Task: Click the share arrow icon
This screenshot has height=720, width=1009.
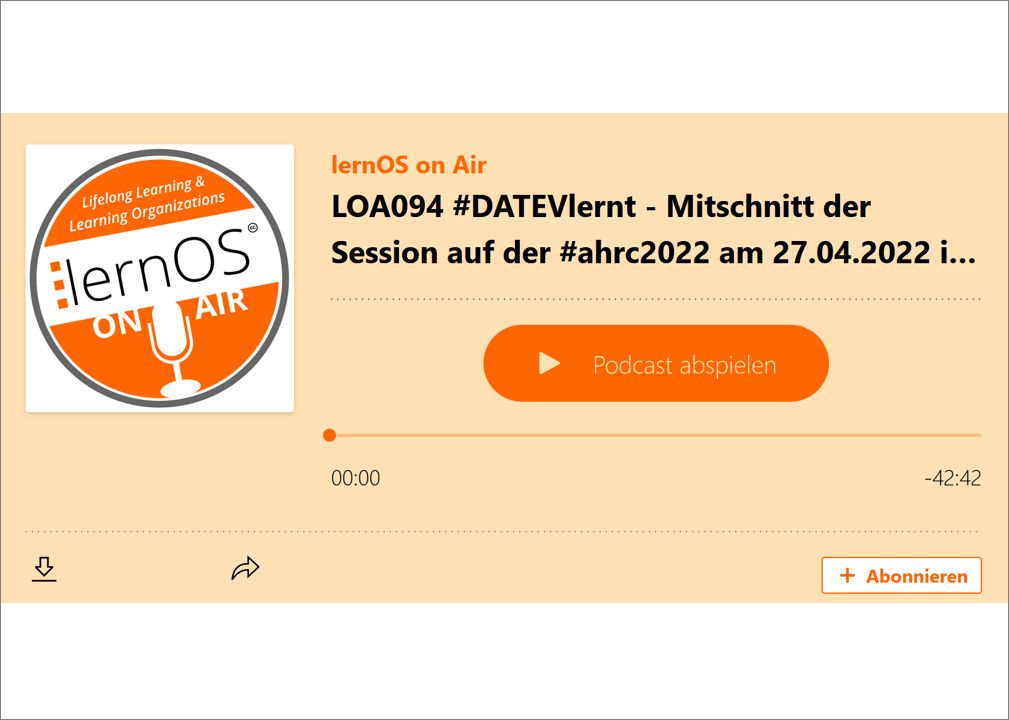Action: [245, 568]
